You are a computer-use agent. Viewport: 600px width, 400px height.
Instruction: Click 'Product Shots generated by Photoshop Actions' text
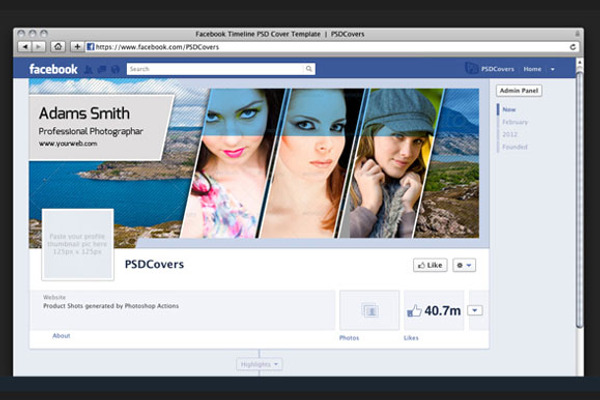point(111,306)
